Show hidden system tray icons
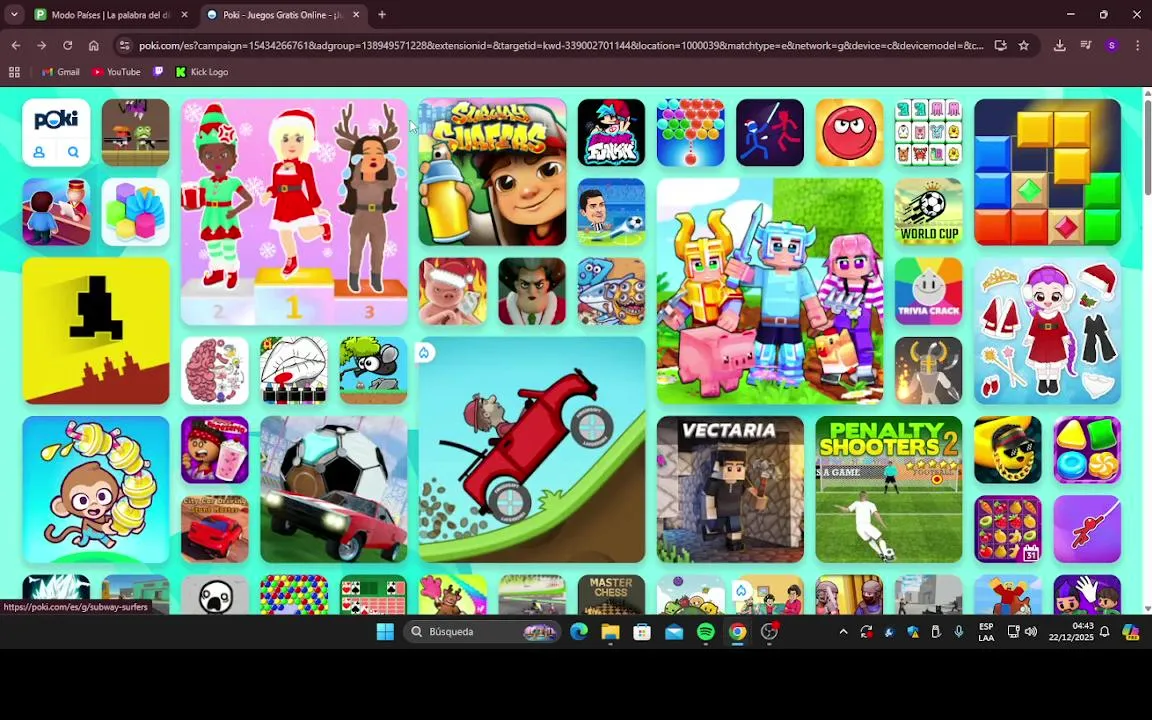The height and width of the screenshot is (720, 1152). pyautogui.click(x=843, y=632)
